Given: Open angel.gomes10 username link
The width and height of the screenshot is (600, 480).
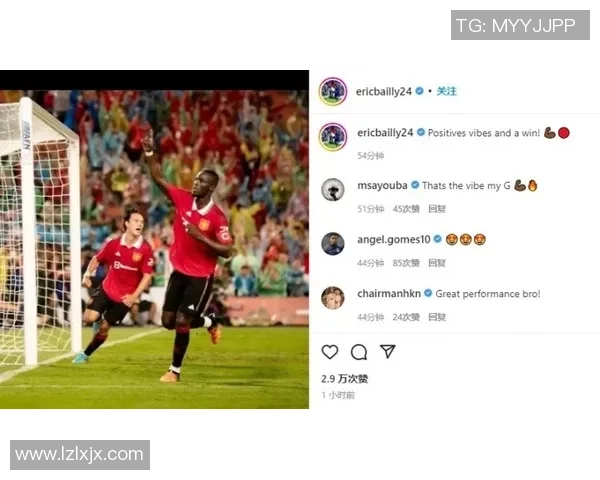Looking at the screenshot, I should click(394, 240).
